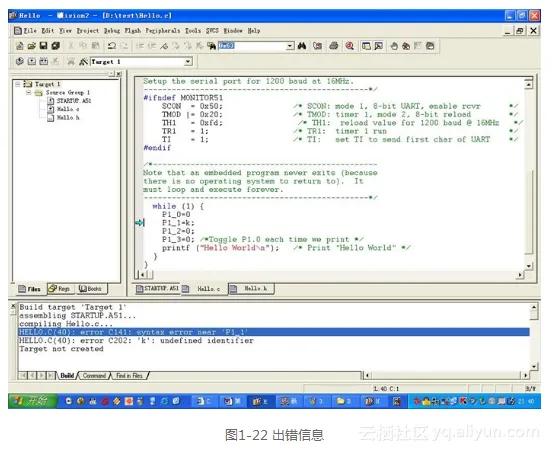Collapse the Source Group 1 tree node
Viewport: 550px width, 452px height.
(29, 93)
